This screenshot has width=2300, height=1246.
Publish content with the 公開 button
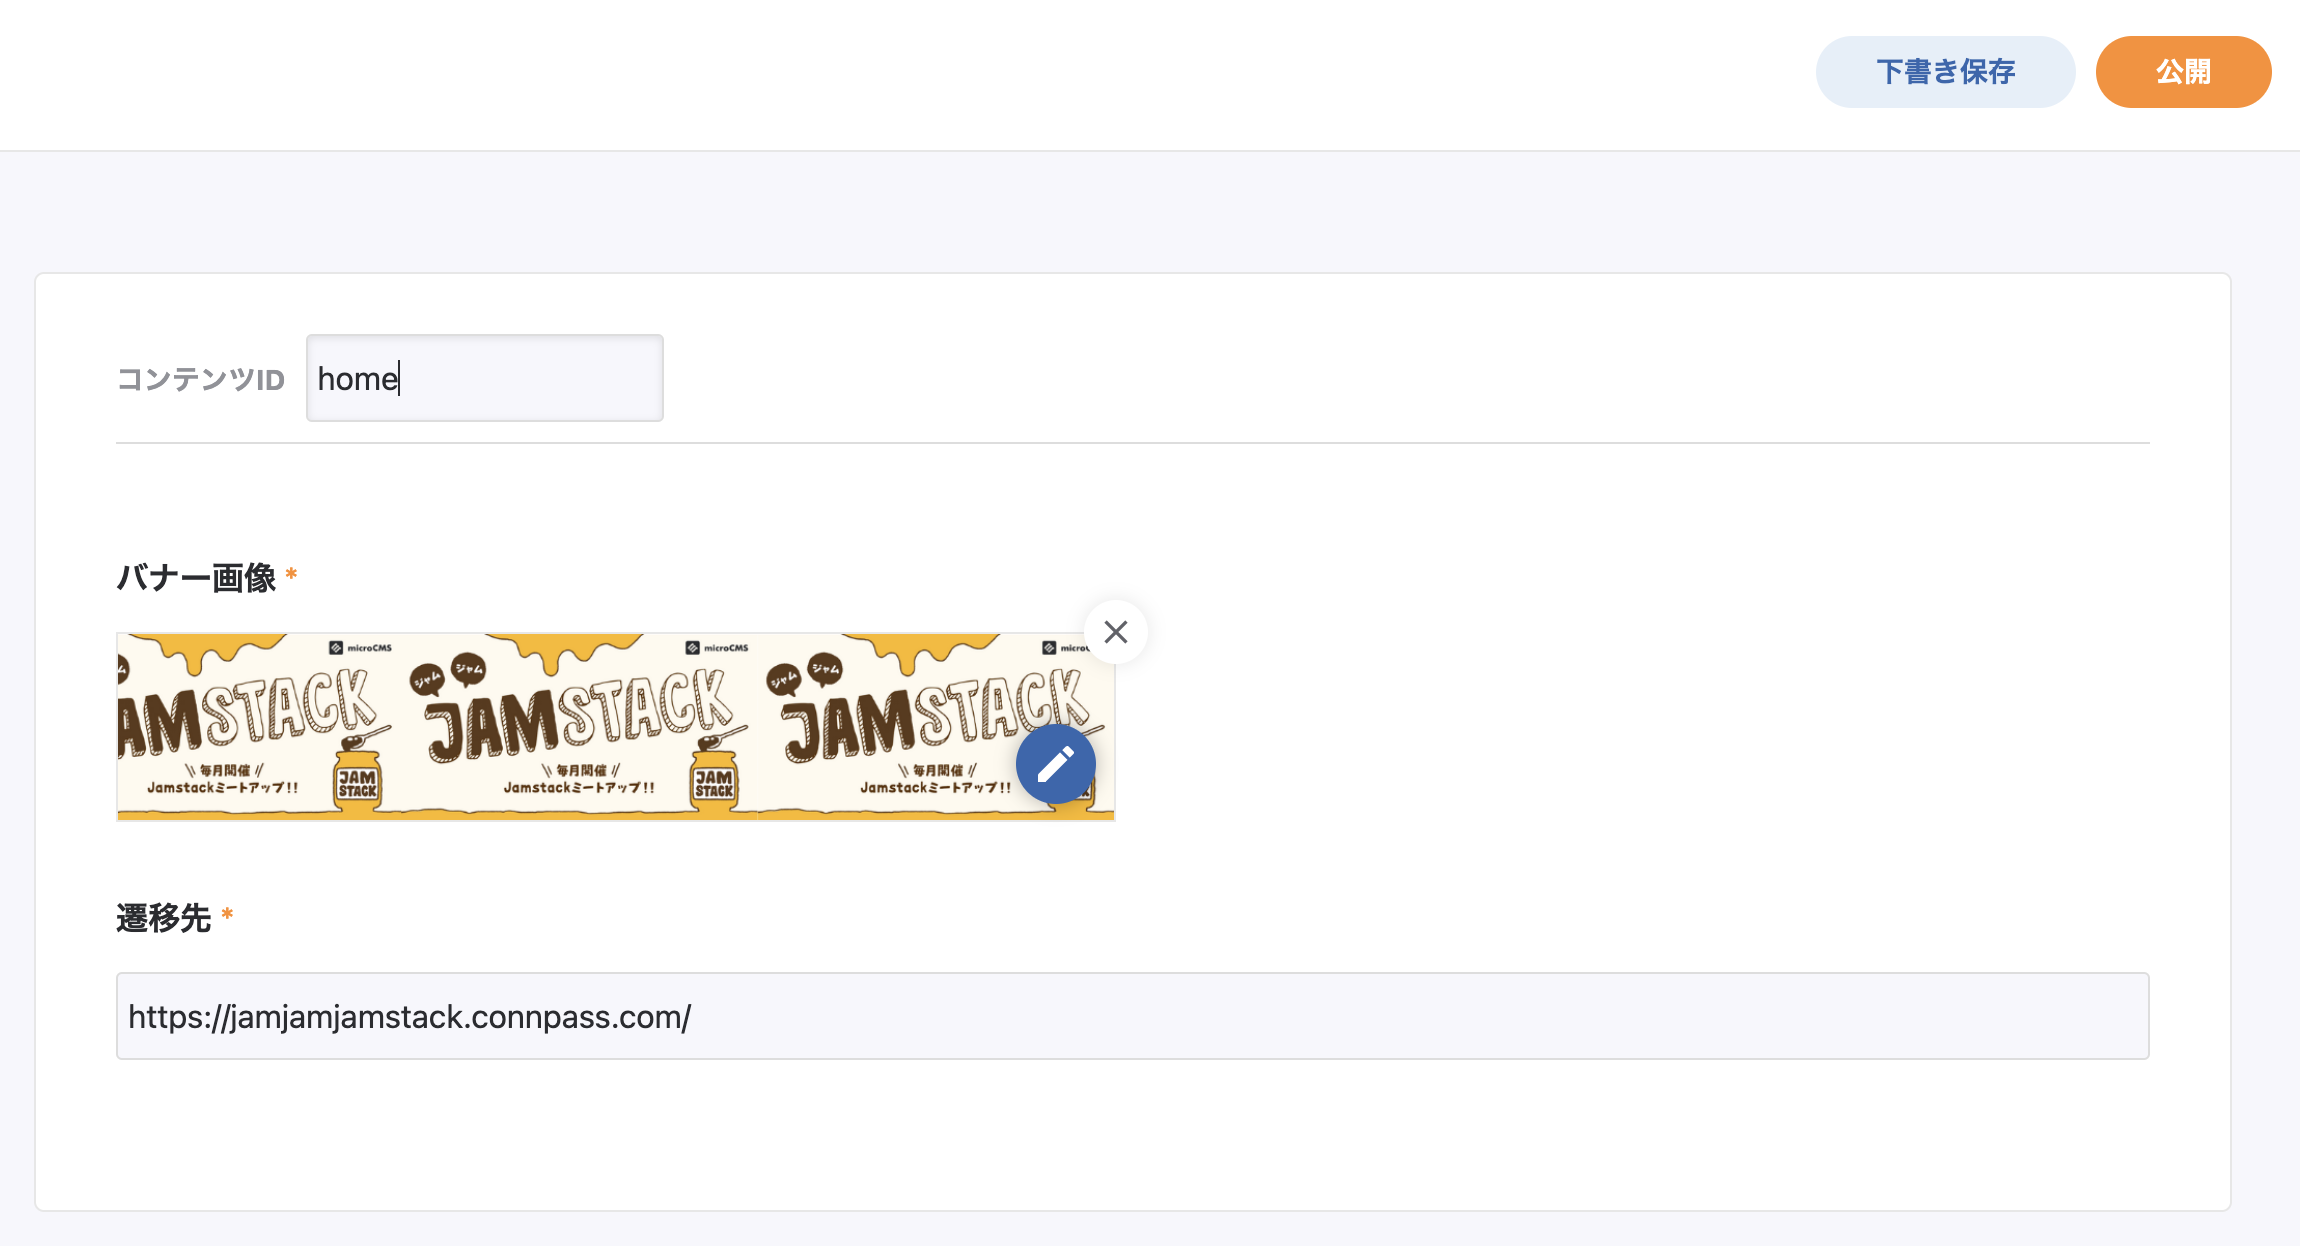[x=2183, y=72]
